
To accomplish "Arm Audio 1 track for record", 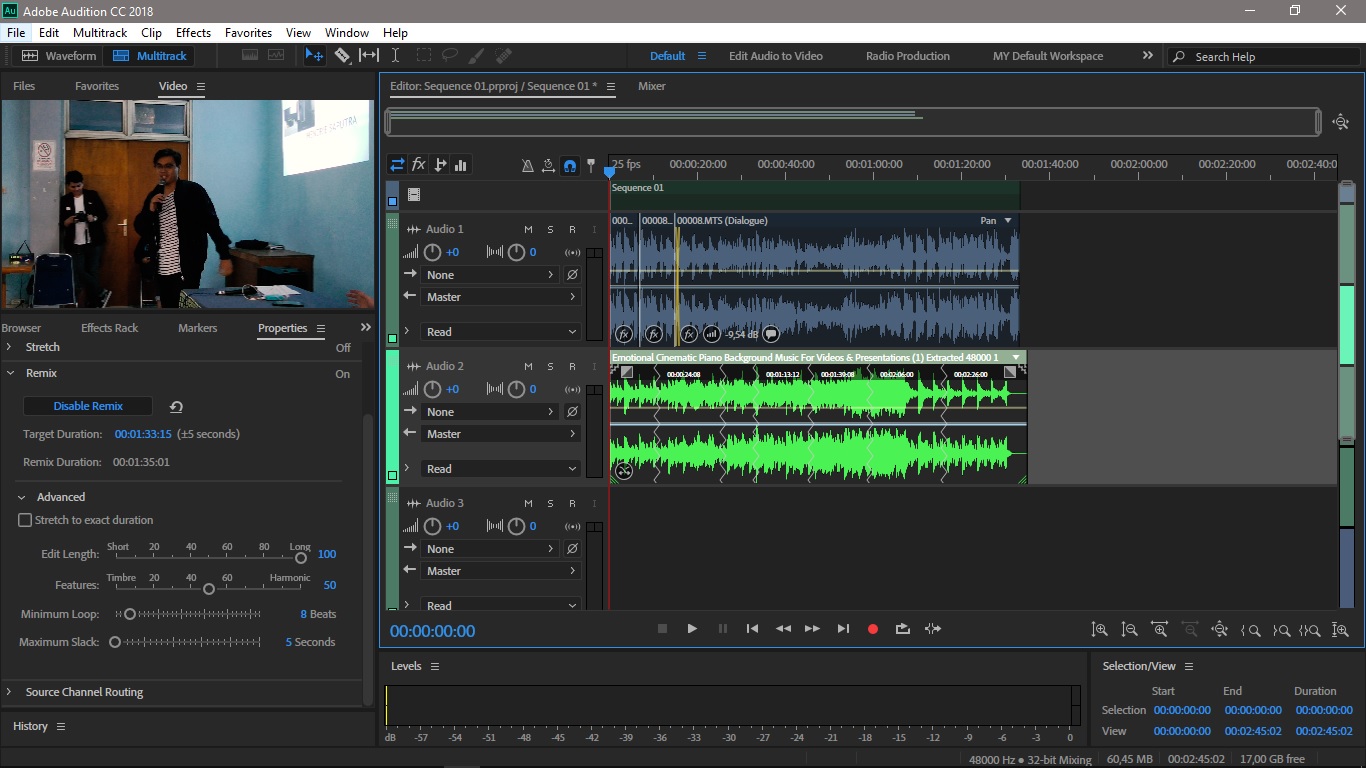I will click(572, 230).
